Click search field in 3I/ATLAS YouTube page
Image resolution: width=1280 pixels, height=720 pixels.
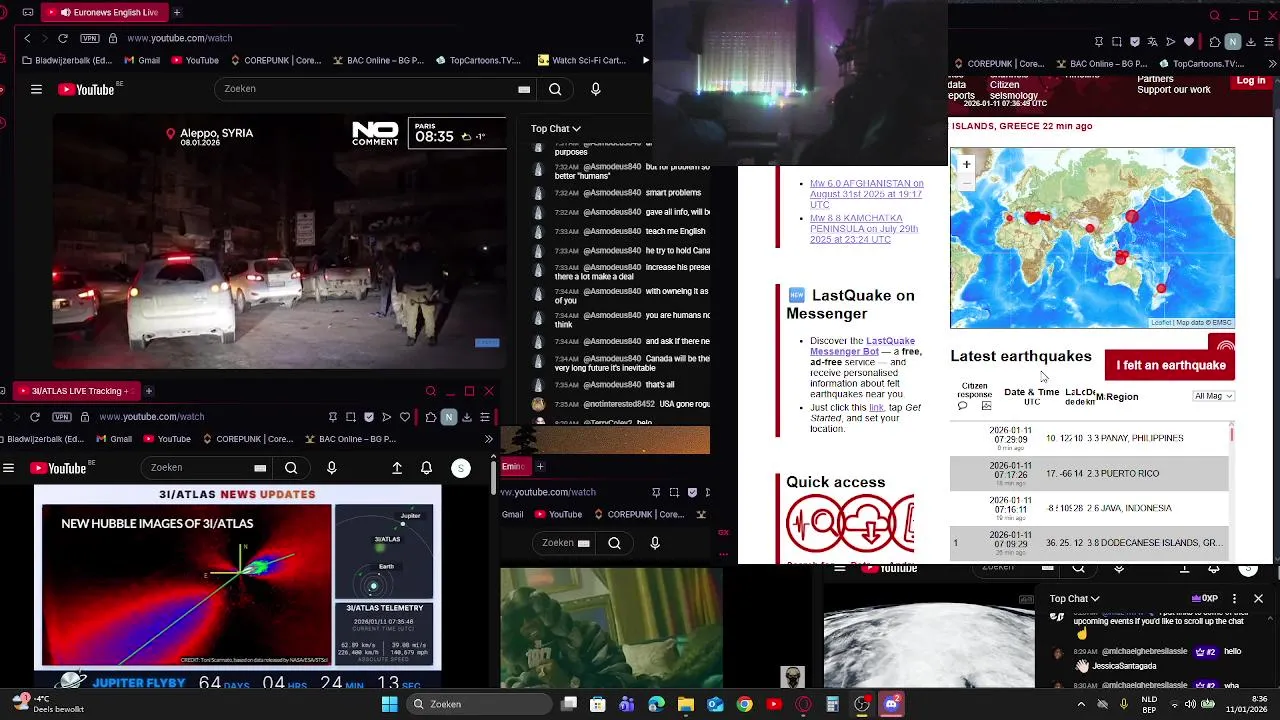coord(207,468)
